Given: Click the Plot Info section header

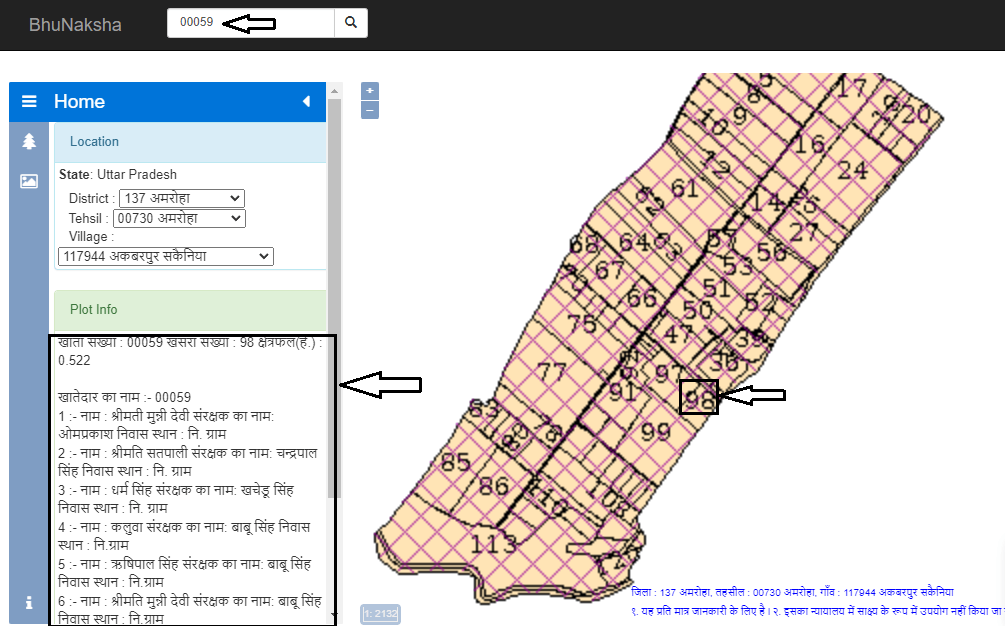Looking at the screenshot, I should pyautogui.click(x=190, y=310).
